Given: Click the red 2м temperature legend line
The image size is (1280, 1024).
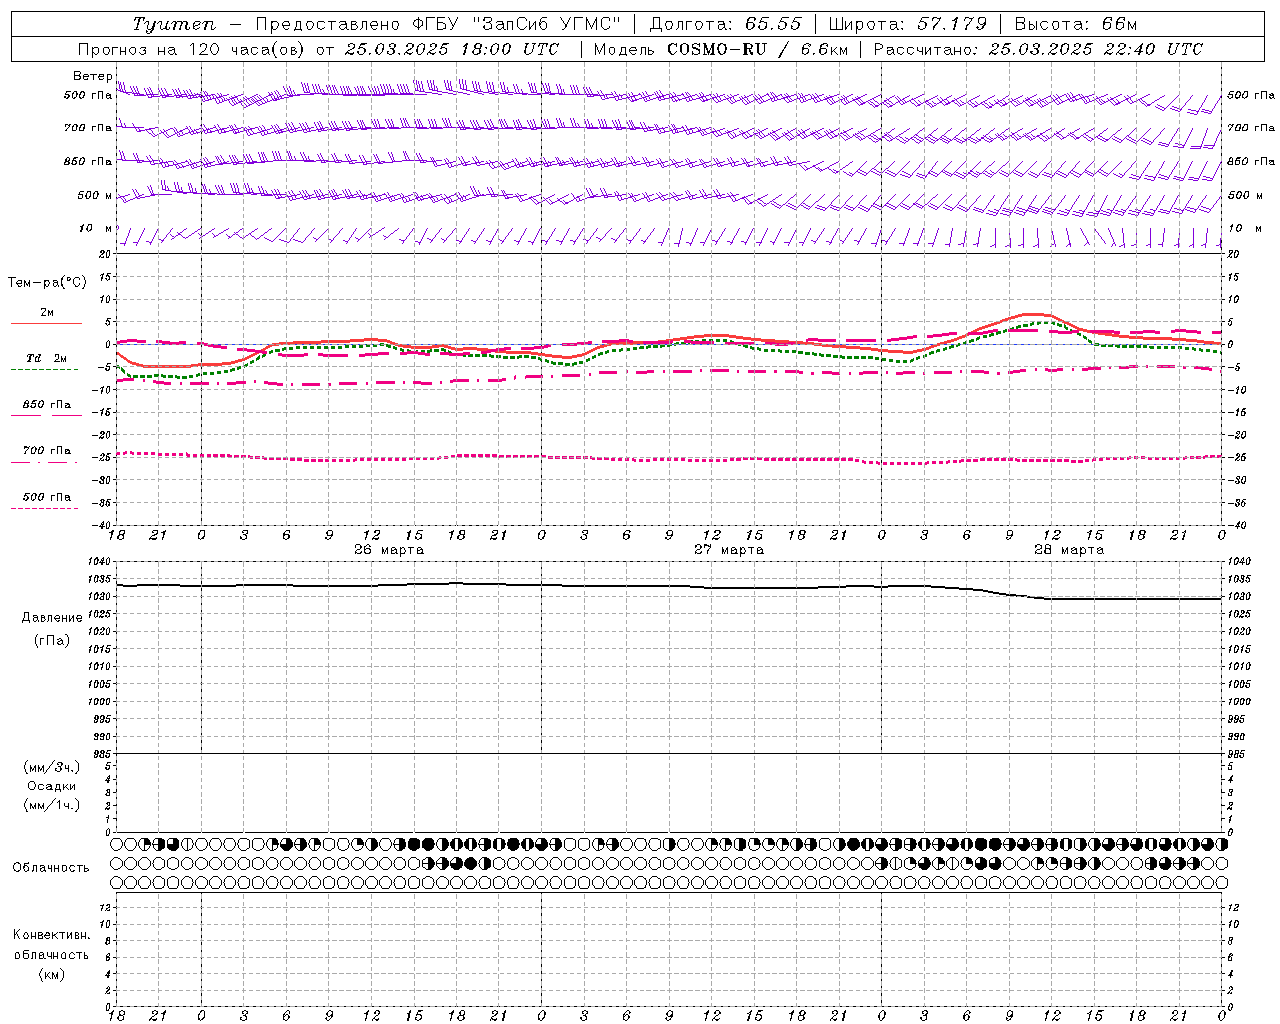Looking at the screenshot, I should click(x=46, y=323).
